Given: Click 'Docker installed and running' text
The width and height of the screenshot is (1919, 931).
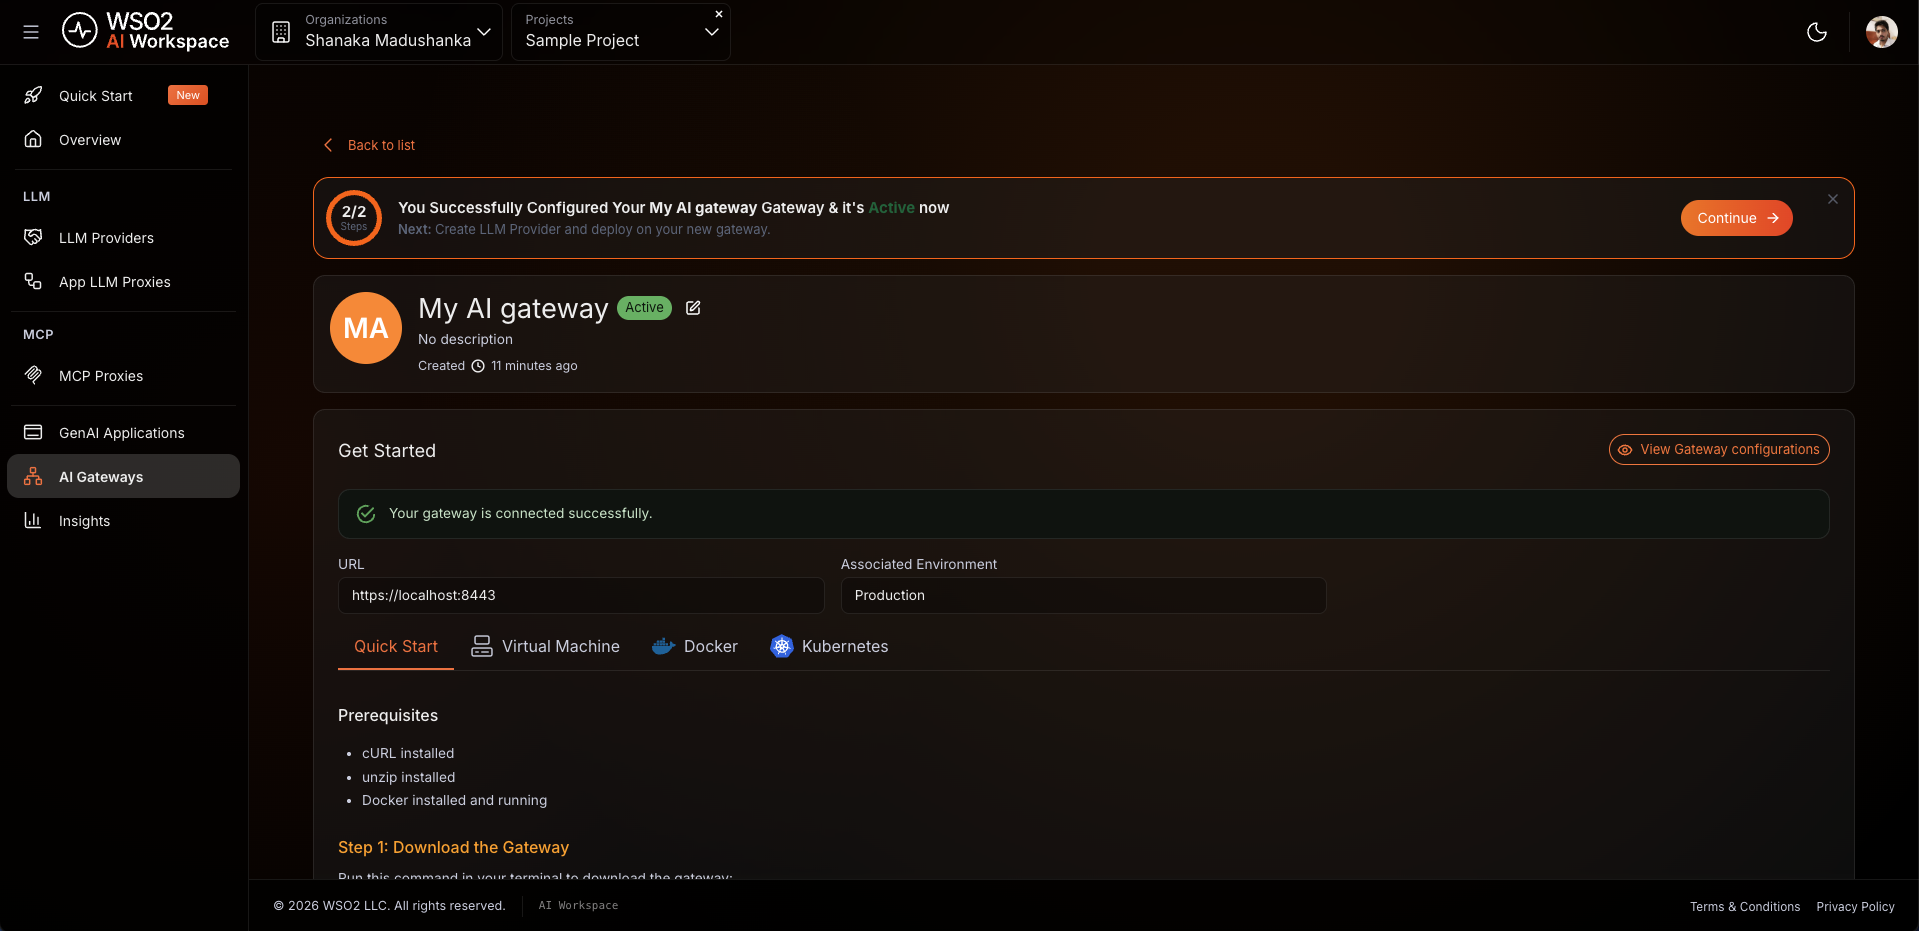Looking at the screenshot, I should point(454,801).
